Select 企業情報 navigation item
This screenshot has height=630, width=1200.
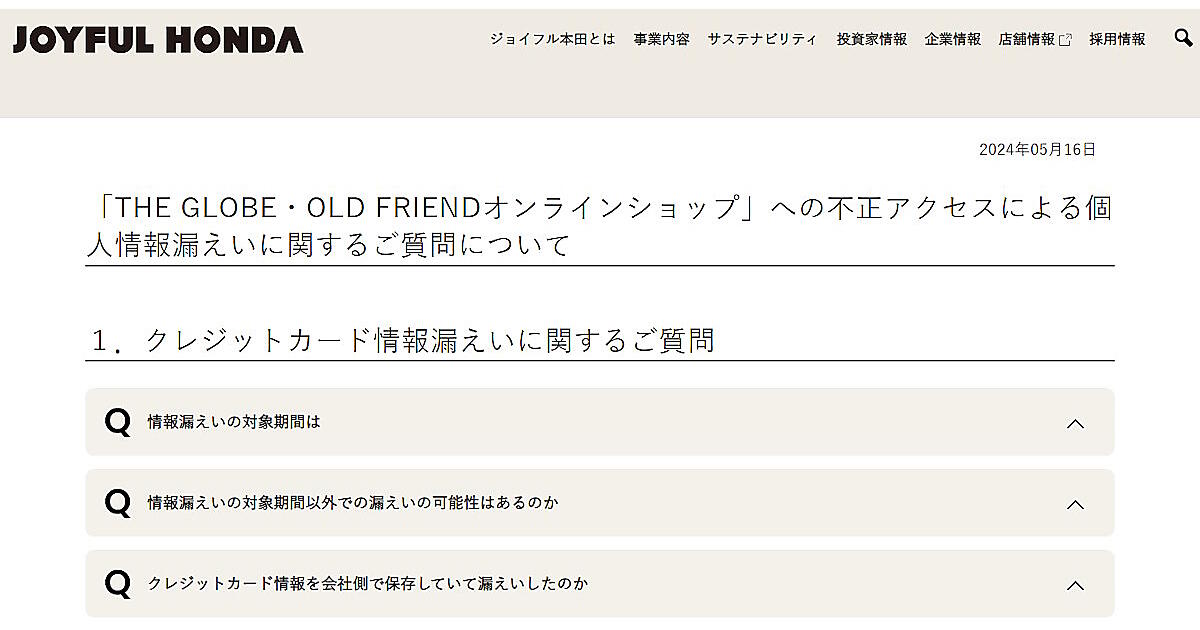[x=953, y=40]
